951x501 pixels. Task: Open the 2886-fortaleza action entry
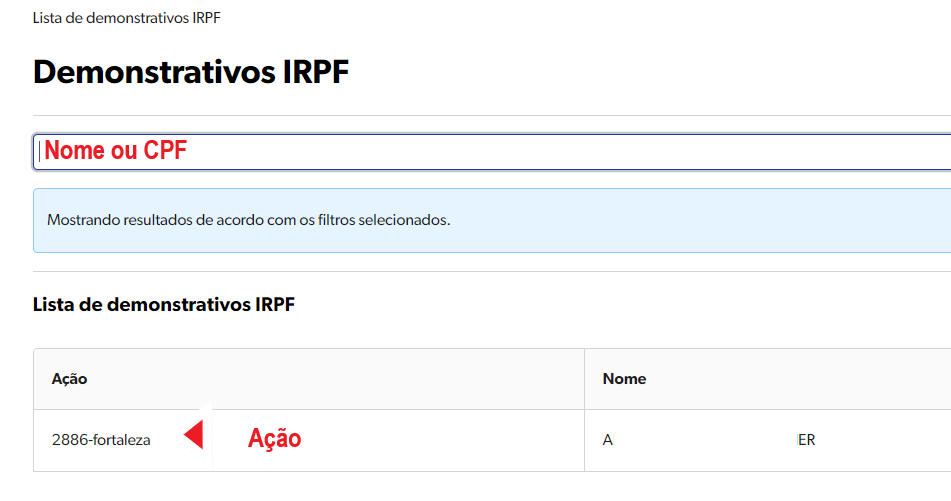pyautogui.click(x=101, y=440)
